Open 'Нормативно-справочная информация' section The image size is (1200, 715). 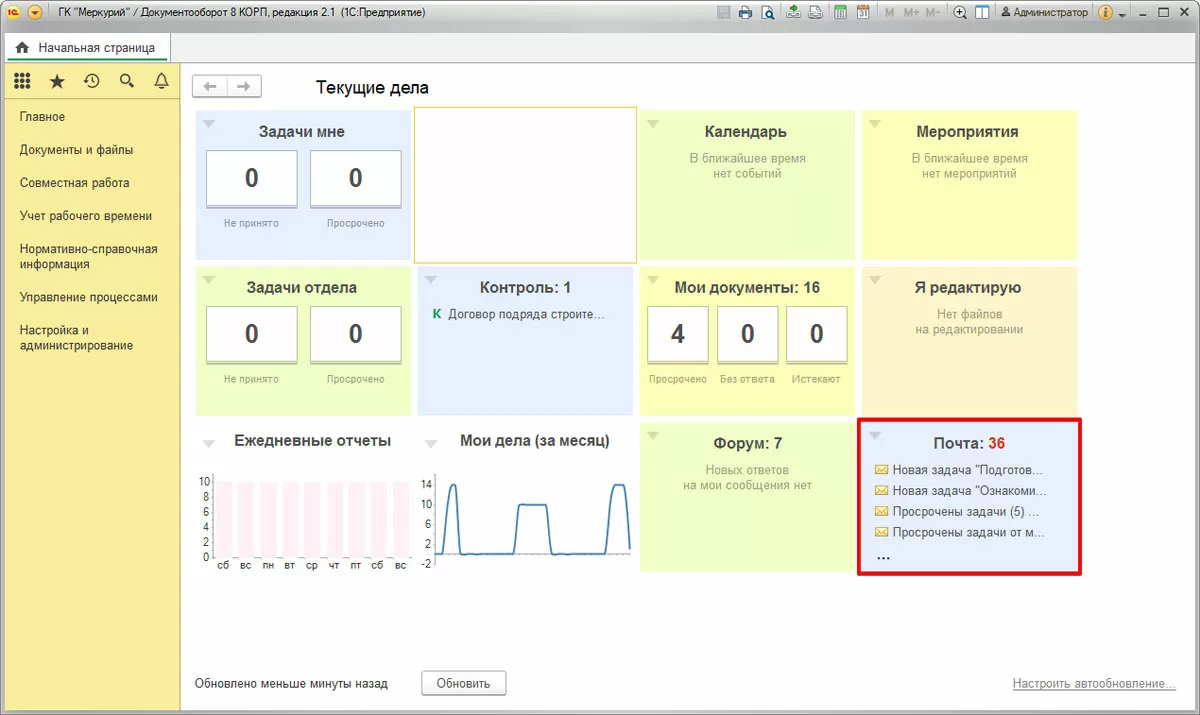(88, 257)
